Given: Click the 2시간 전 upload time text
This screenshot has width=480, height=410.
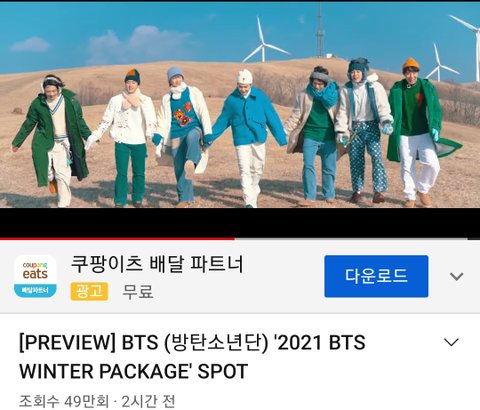Looking at the screenshot, I should (x=148, y=401).
